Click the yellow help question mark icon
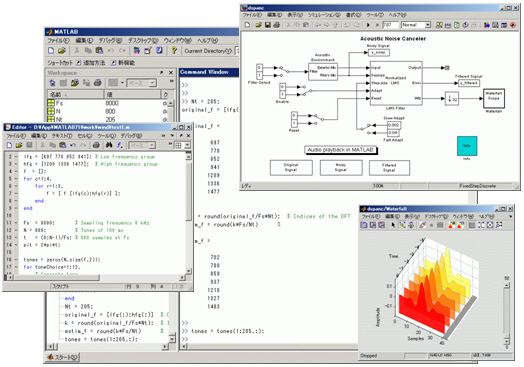The height and width of the screenshot is (367, 524). [x=174, y=51]
